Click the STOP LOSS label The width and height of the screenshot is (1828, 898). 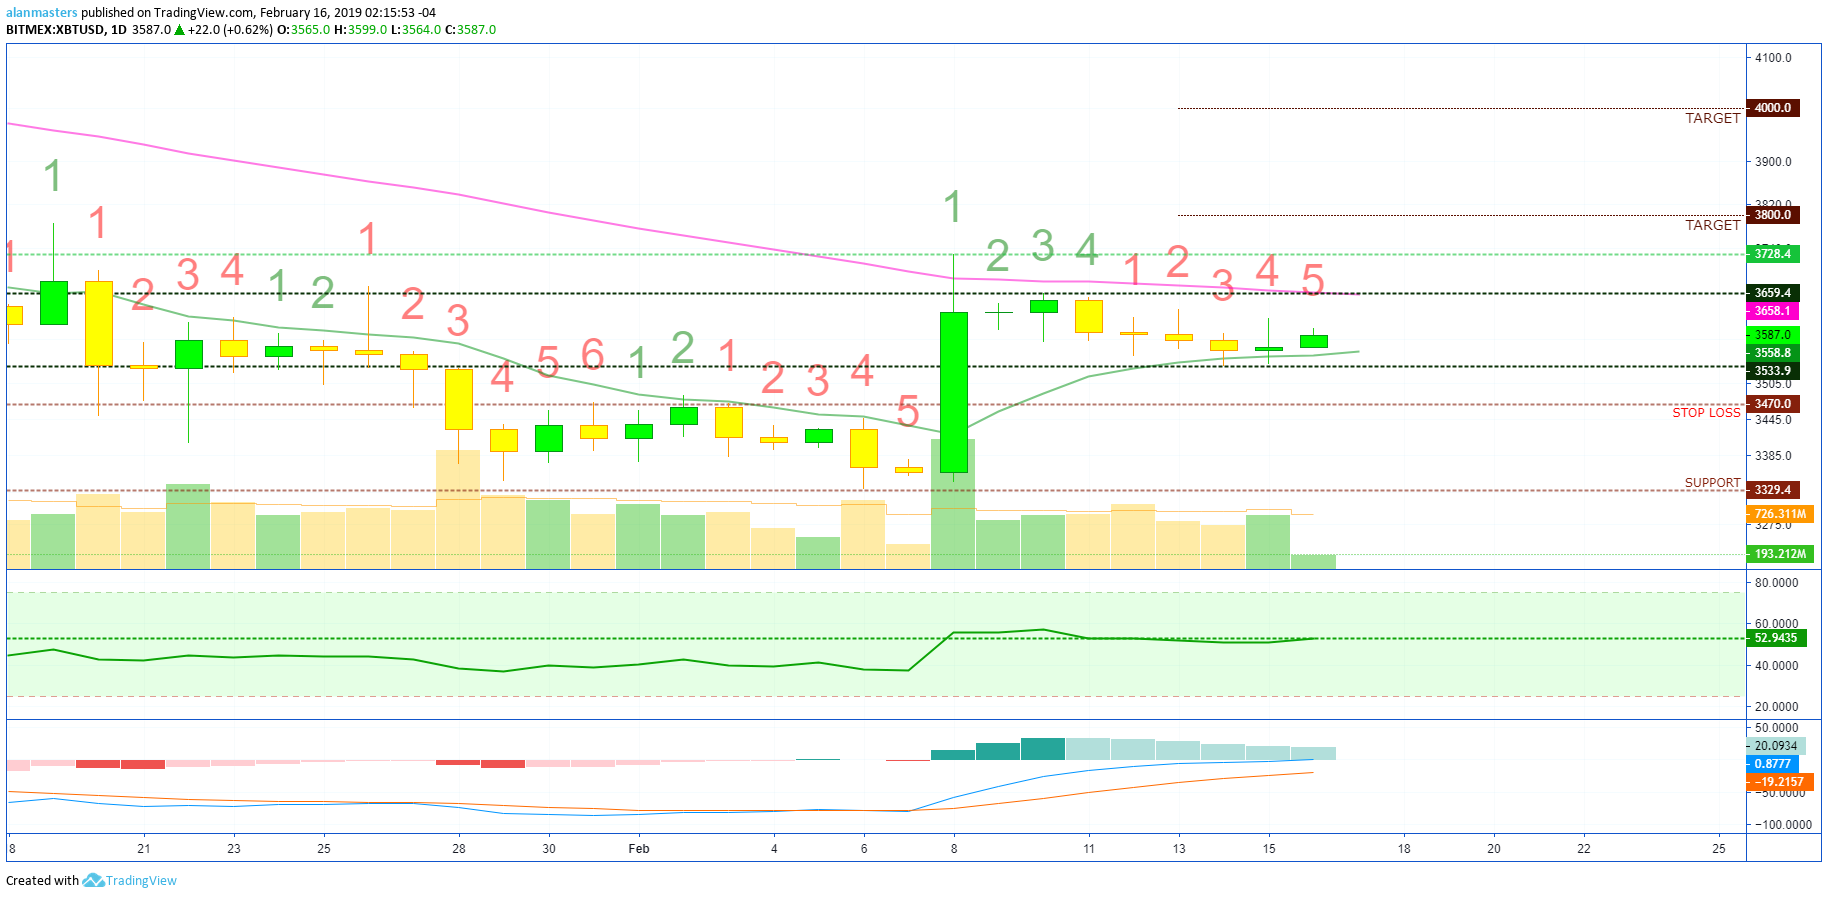[x=1706, y=413]
